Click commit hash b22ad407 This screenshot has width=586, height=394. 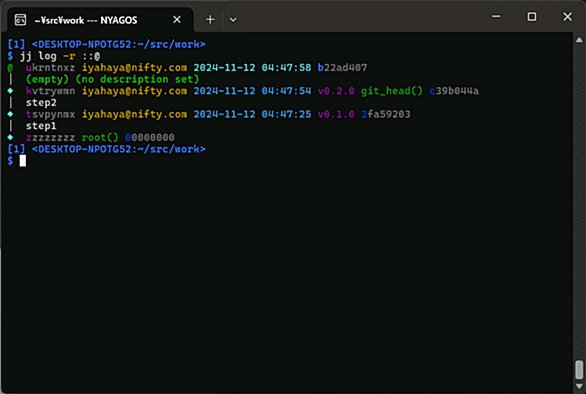pyautogui.click(x=342, y=68)
